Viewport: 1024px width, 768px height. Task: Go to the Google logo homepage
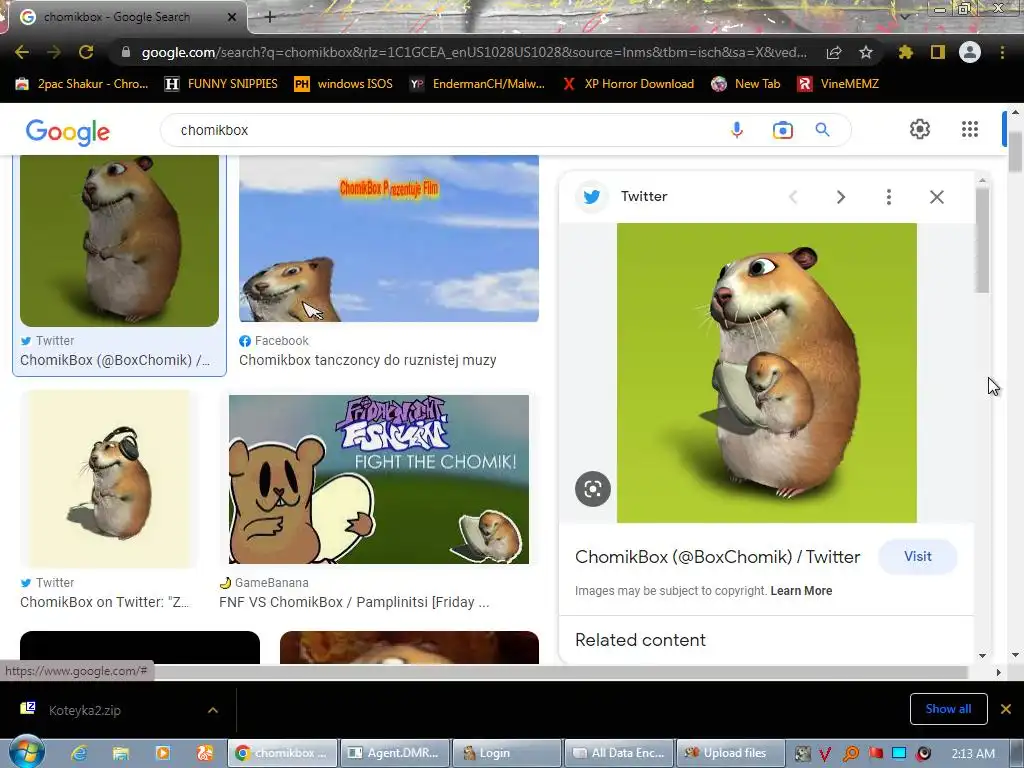click(x=68, y=132)
